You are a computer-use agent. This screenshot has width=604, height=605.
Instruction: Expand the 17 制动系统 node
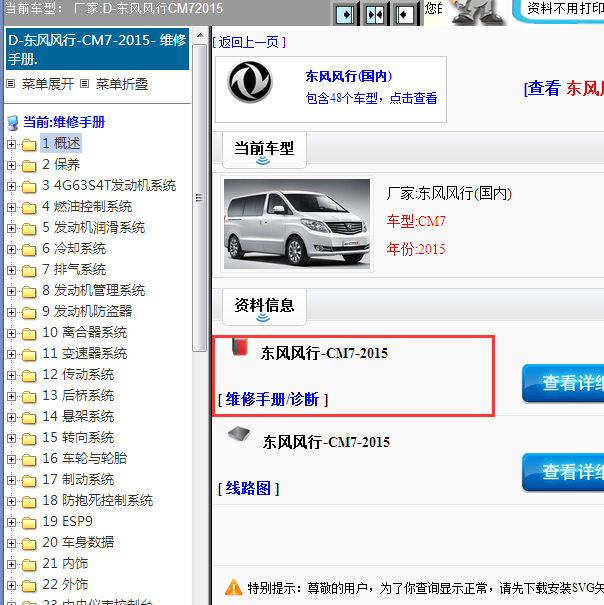(x=11, y=480)
